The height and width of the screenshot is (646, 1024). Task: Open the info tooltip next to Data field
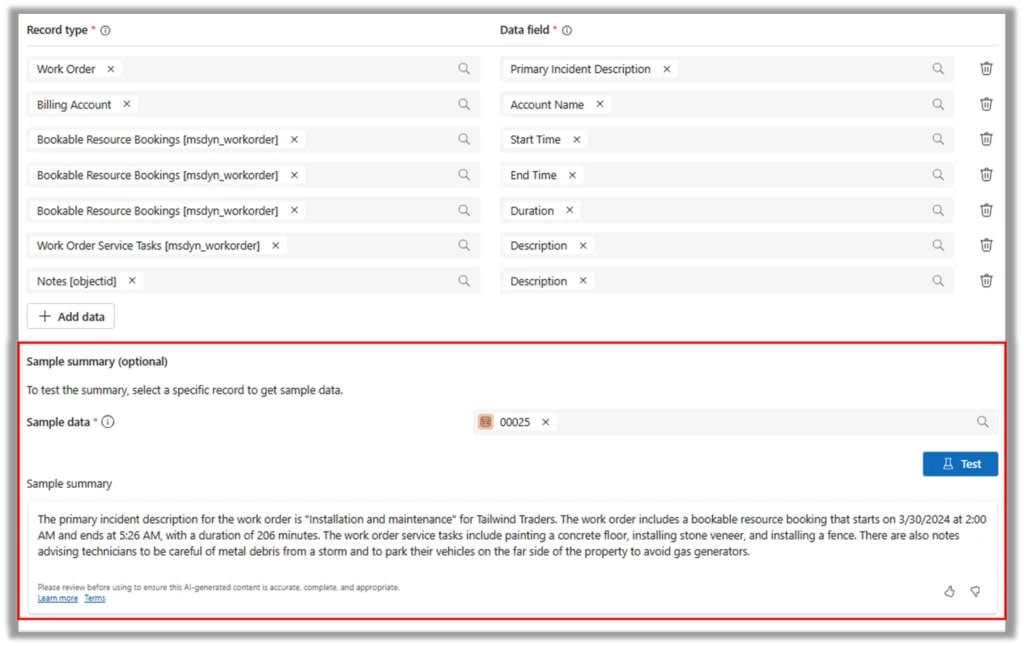coord(566,30)
